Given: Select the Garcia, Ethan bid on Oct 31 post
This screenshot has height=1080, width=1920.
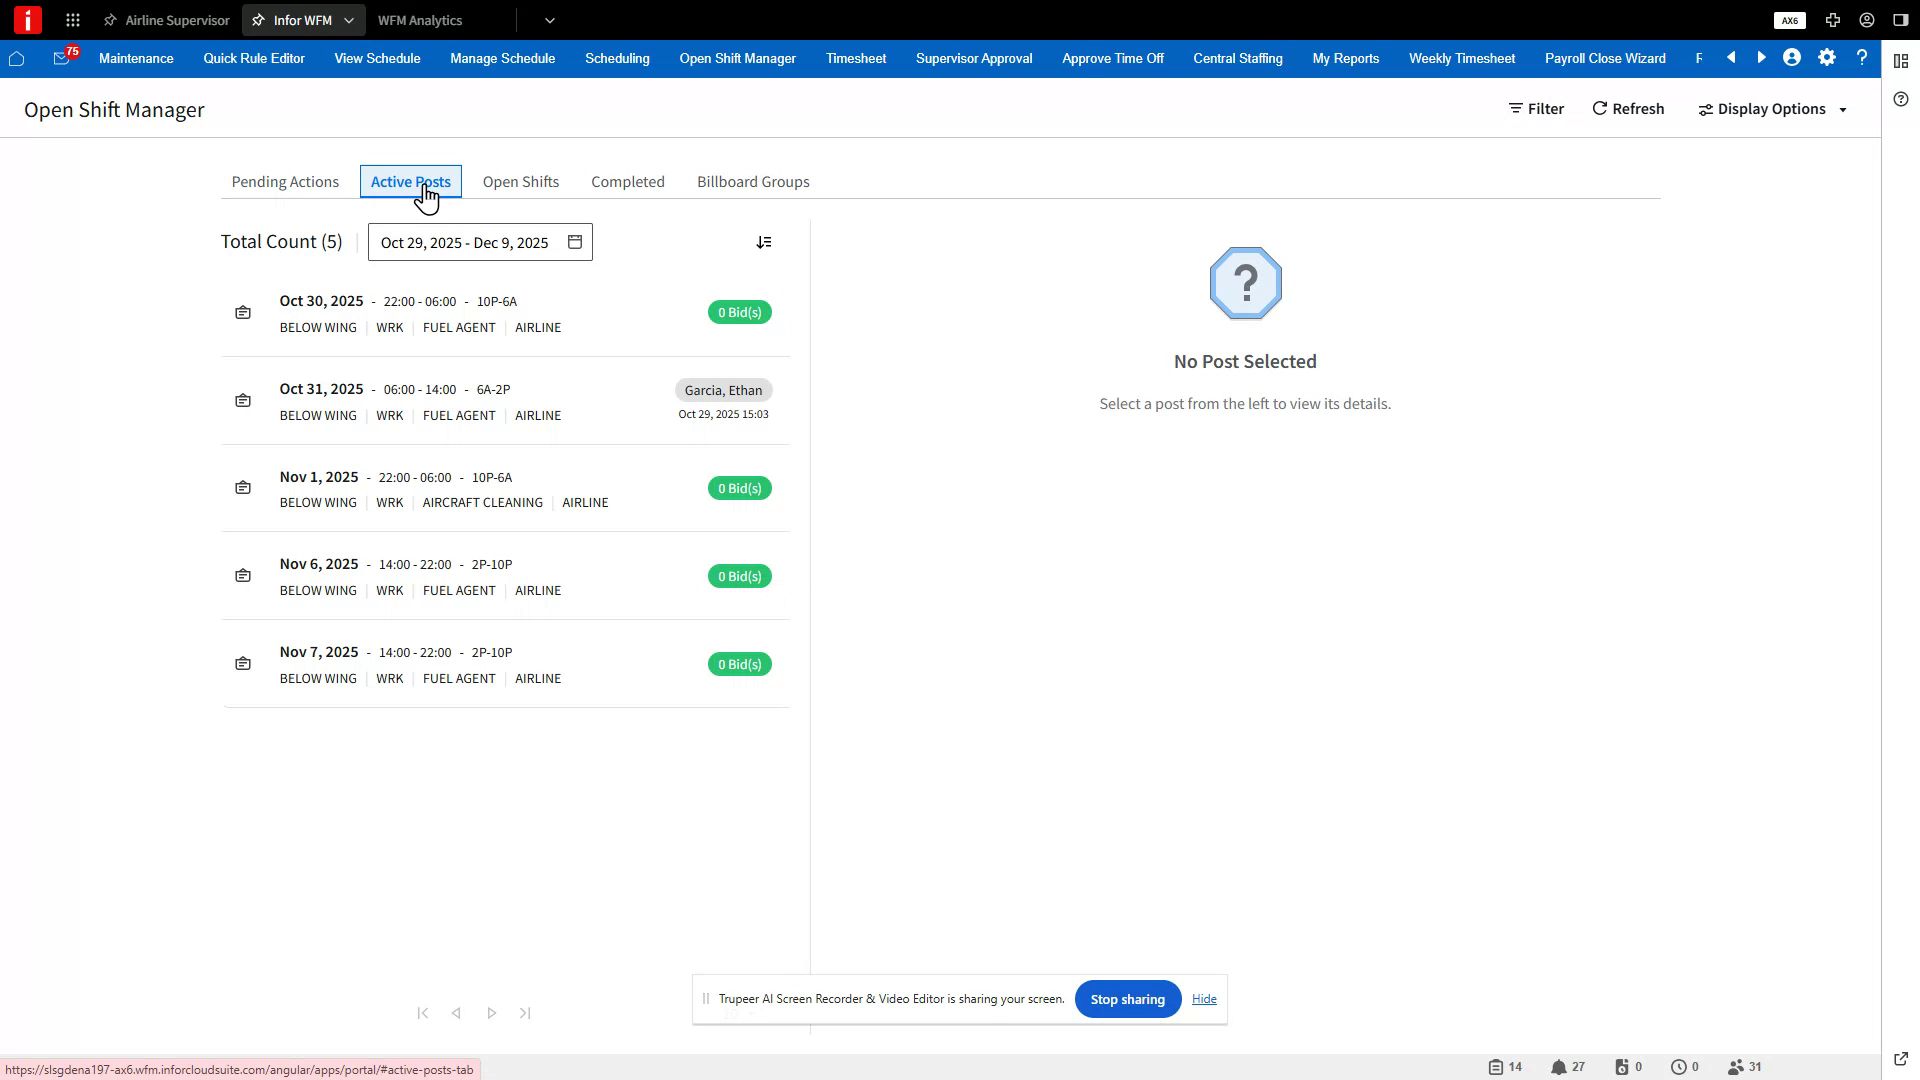Looking at the screenshot, I should tap(723, 390).
